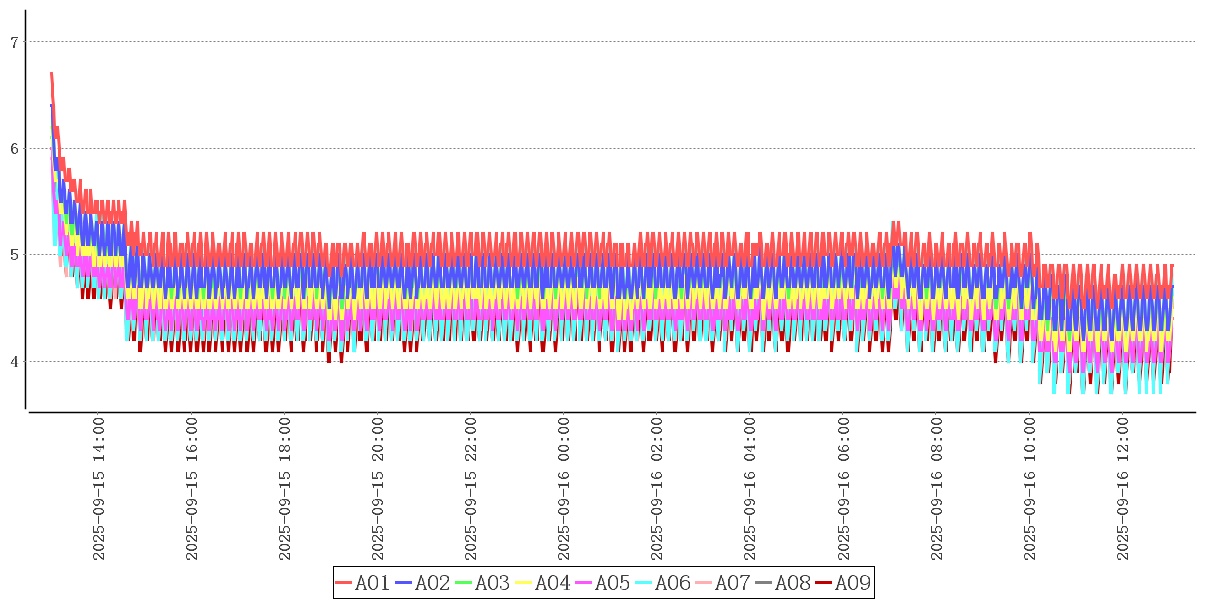This screenshot has height=600, width=1207.
Task: Click the 2025-09-16 00:00 x-axis label
Action: [565, 489]
